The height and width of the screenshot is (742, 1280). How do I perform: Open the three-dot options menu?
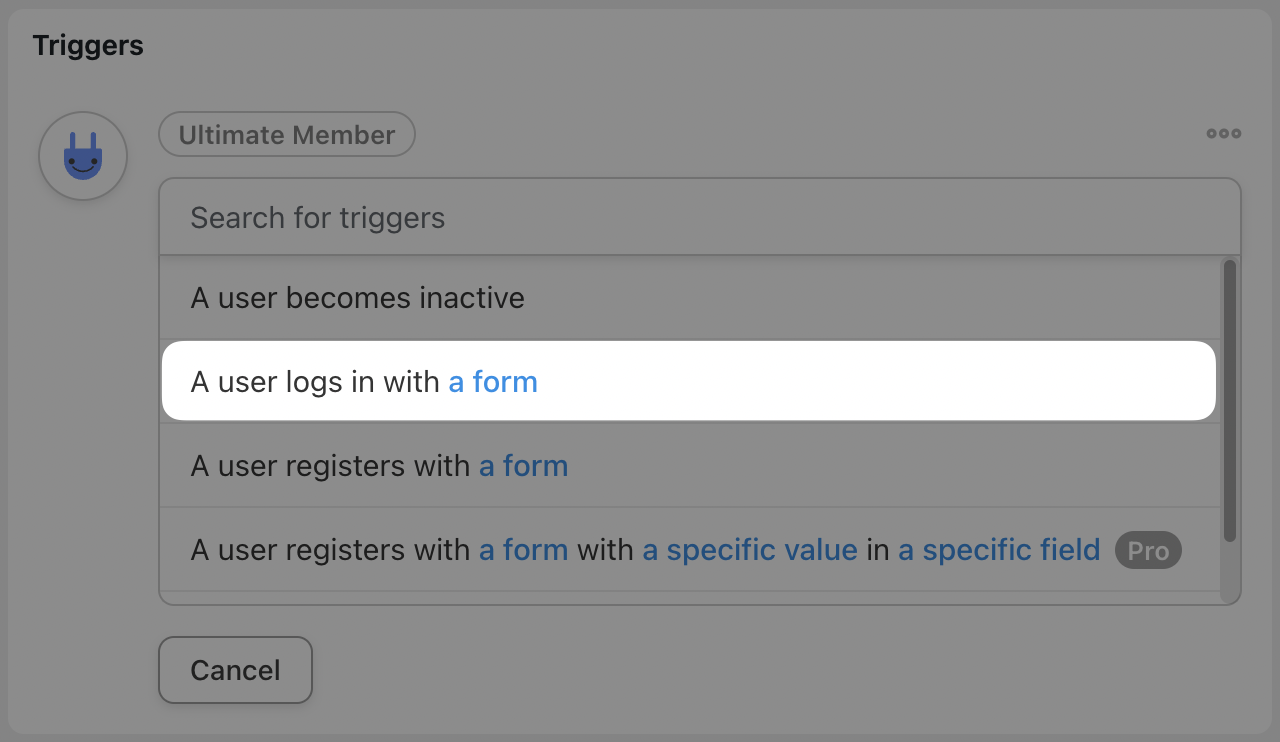[1223, 133]
